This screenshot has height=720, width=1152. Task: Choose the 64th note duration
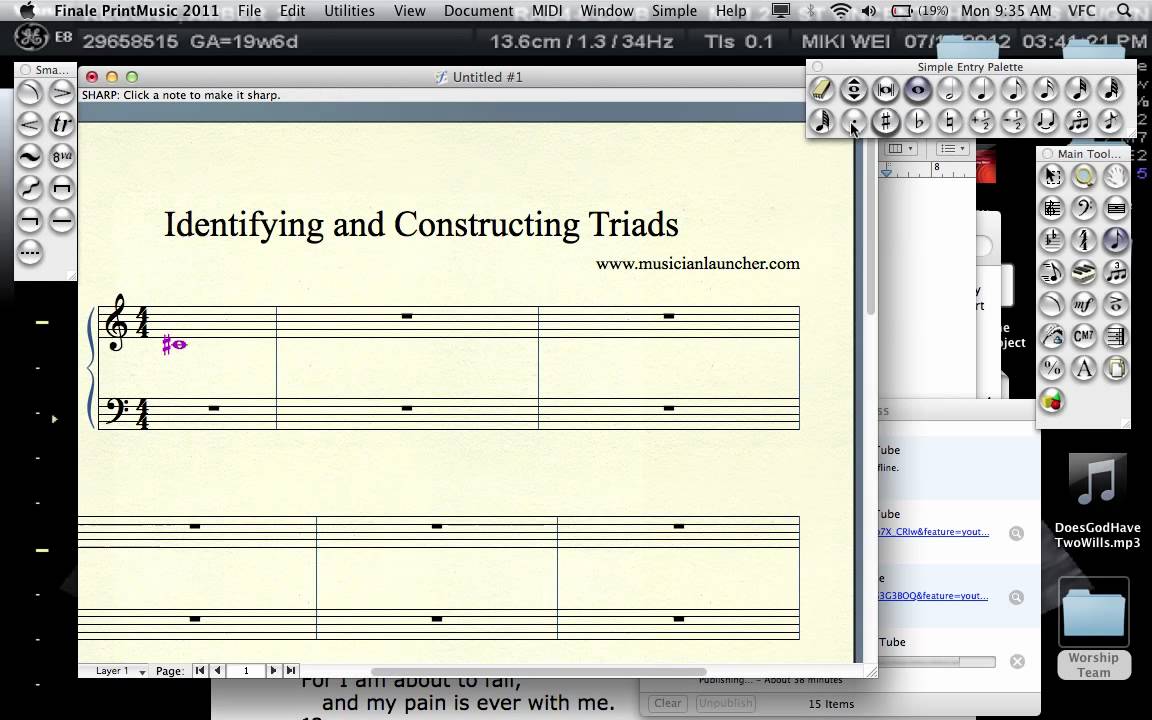[x=1110, y=90]
